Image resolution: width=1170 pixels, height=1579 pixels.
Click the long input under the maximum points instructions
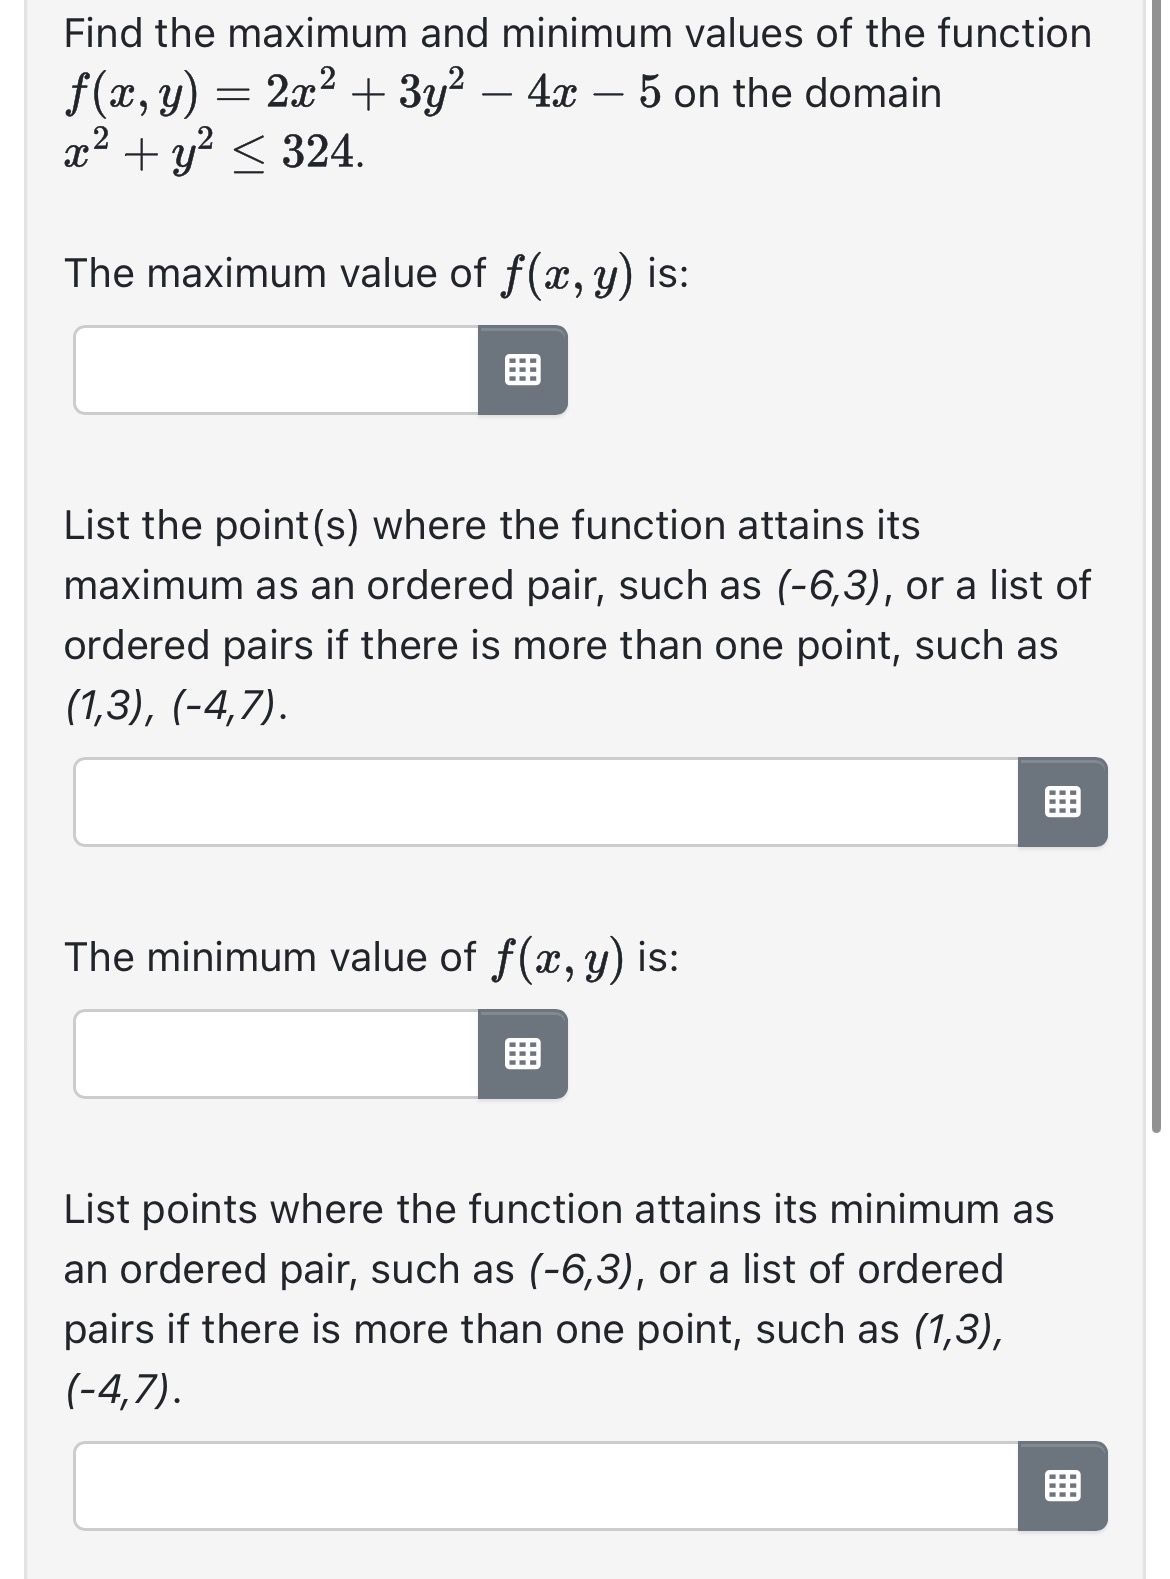pos(540,802)
